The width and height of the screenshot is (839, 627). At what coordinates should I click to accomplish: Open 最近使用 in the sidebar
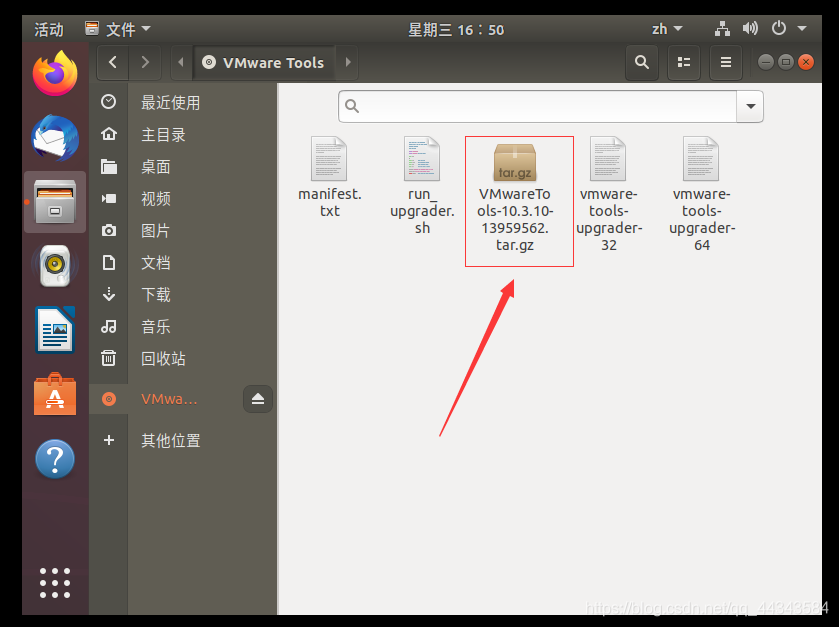(x=183, y=102)
